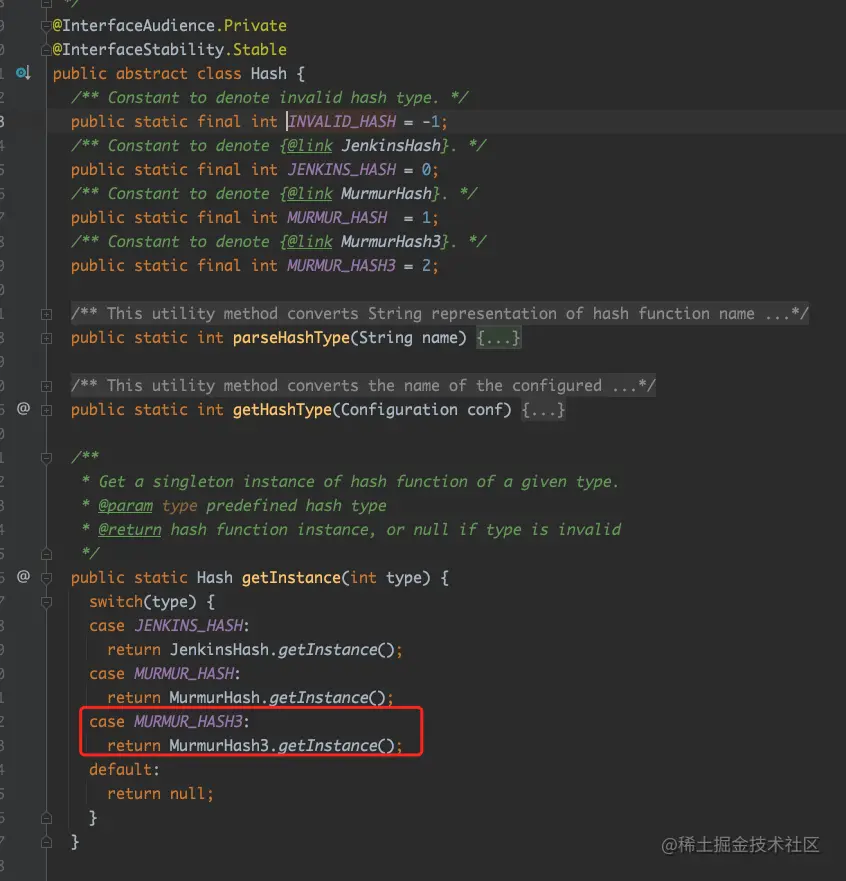Image resolution: width=846 pixels, height=881 pixels.
Task: Click the @InterfaceStability.Stable annotation
Action: coord(169,50)
